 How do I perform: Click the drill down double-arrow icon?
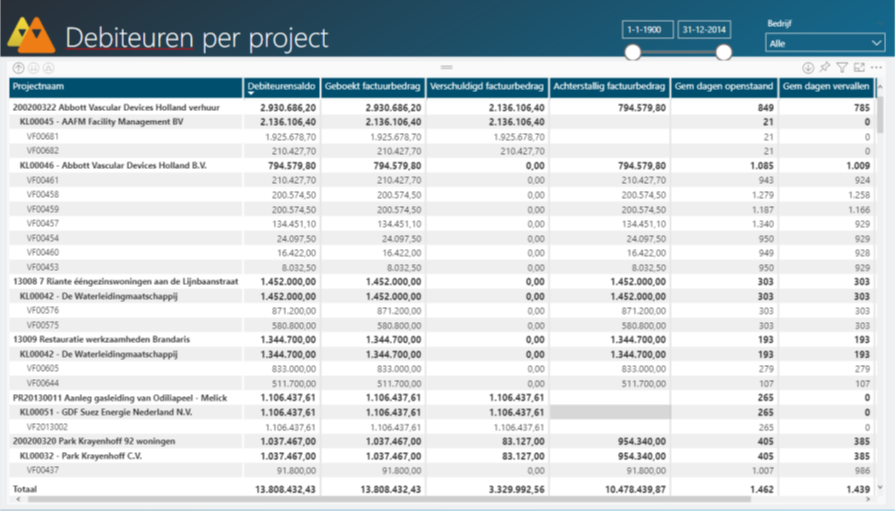(34, 68)
